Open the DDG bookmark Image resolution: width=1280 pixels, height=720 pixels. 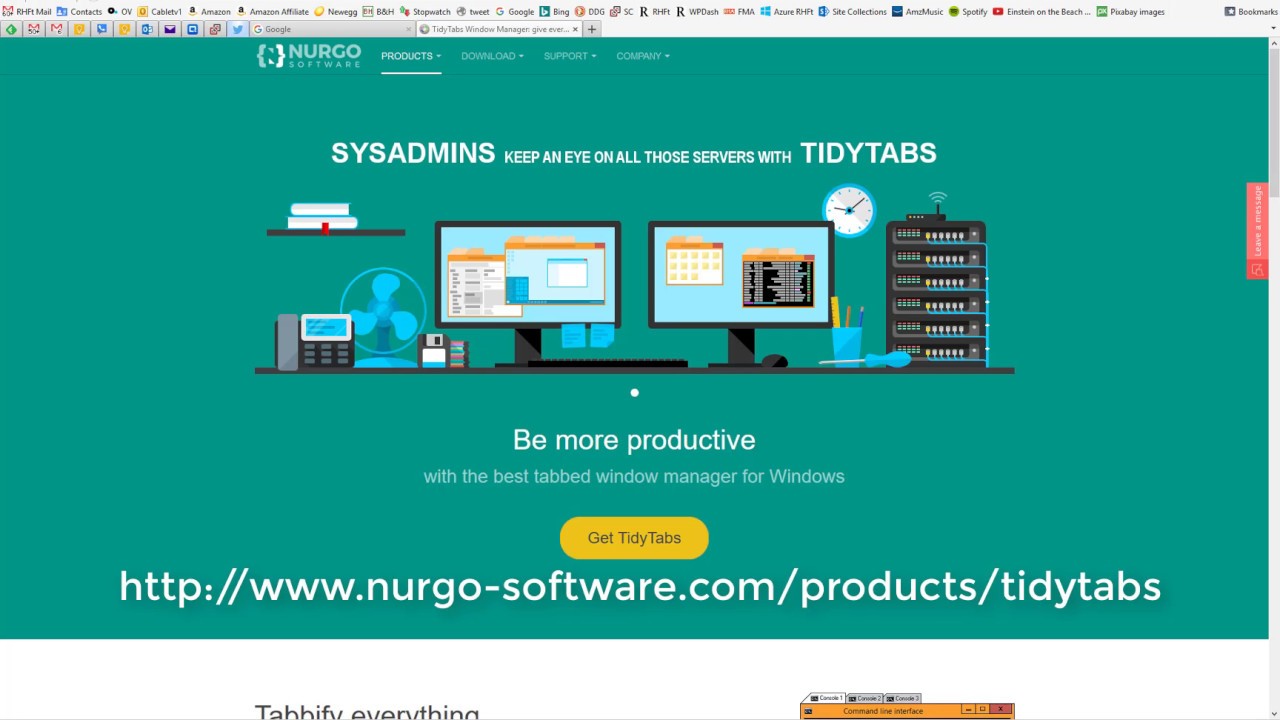pos(590,11)
